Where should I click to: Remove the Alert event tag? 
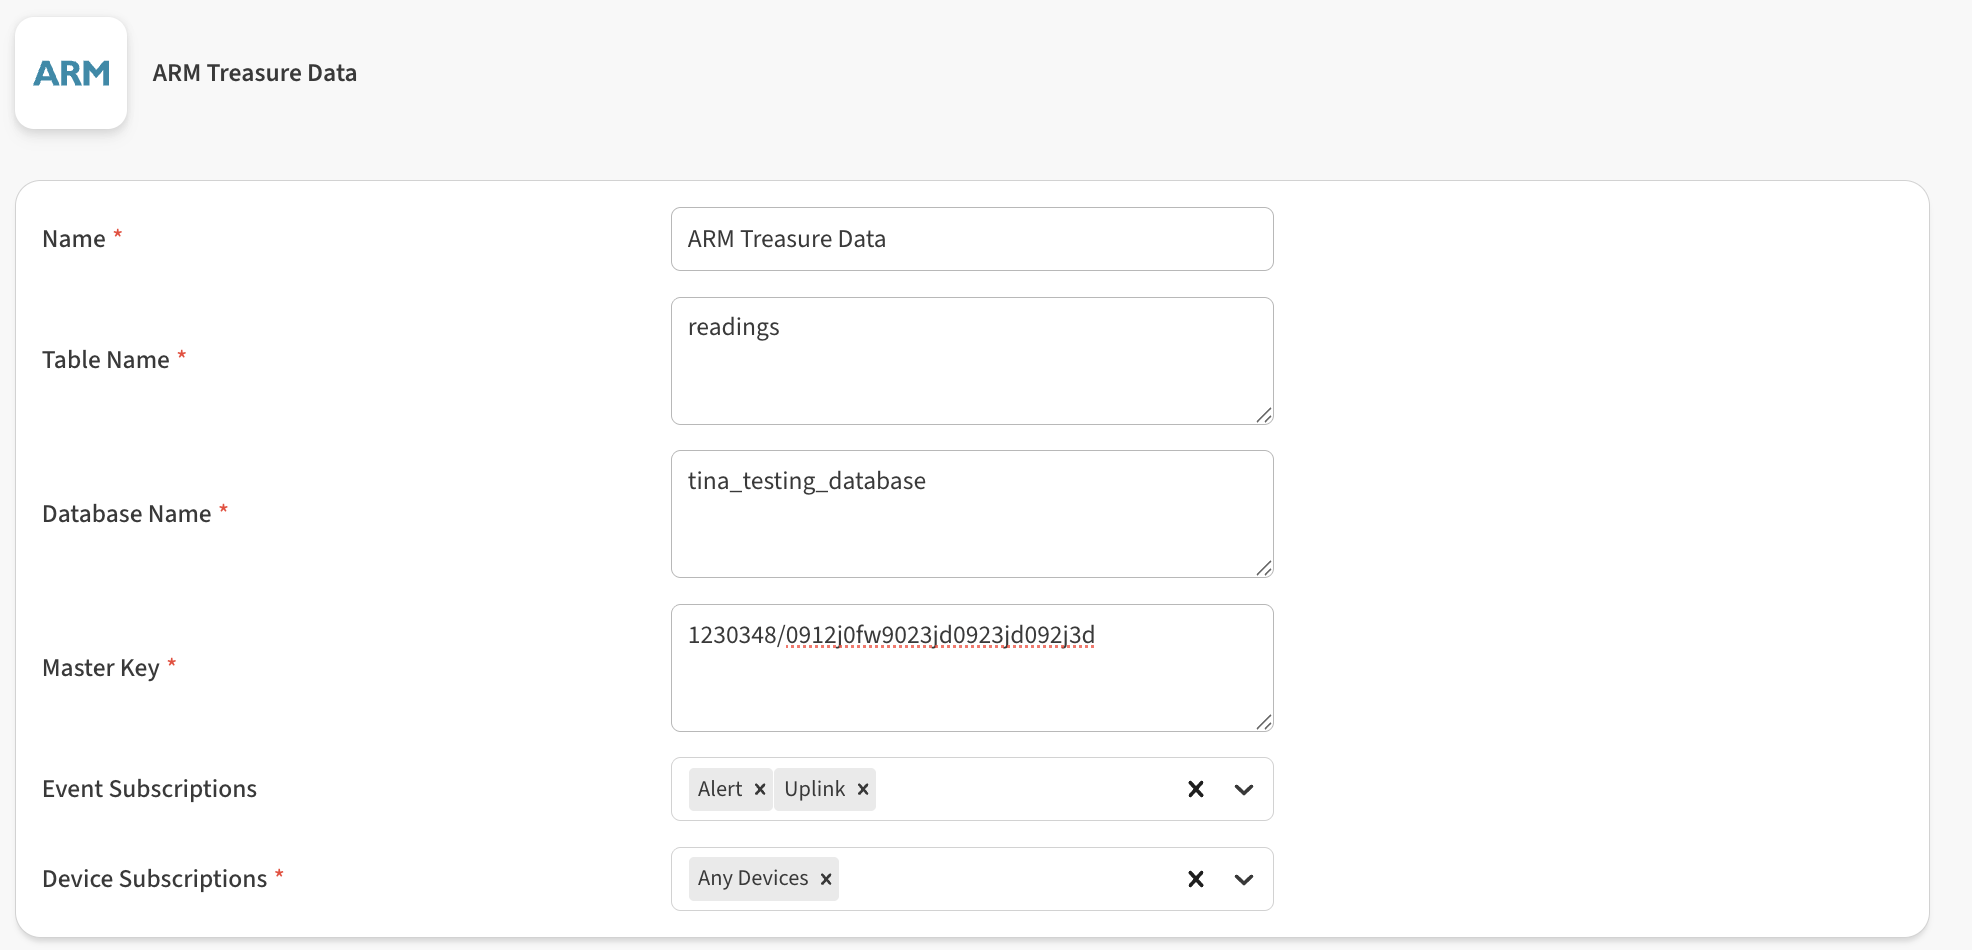point(760,789)
